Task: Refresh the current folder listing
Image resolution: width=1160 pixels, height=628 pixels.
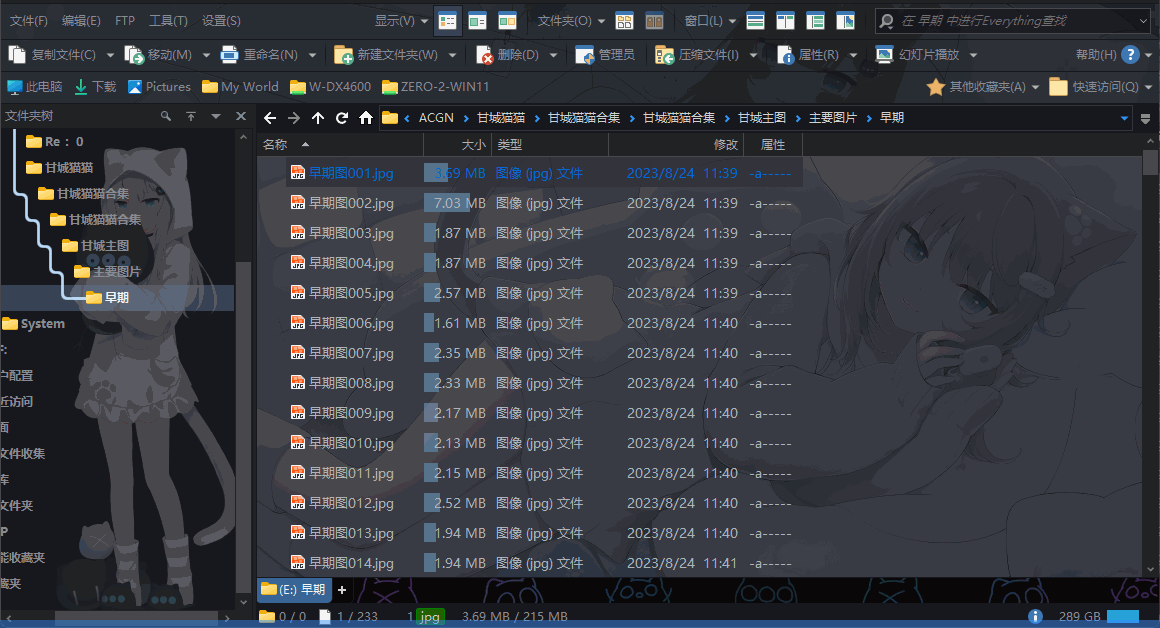Action: tap(342, 118)
